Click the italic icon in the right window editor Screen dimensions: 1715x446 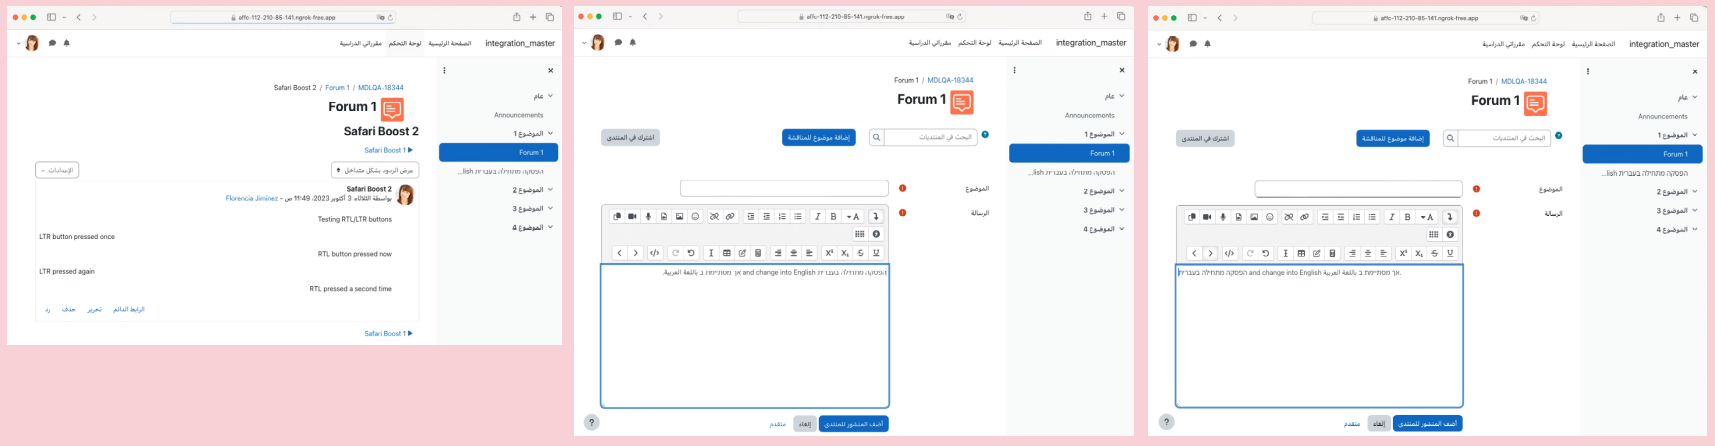pyautogui.click(x=1392, y=216)
